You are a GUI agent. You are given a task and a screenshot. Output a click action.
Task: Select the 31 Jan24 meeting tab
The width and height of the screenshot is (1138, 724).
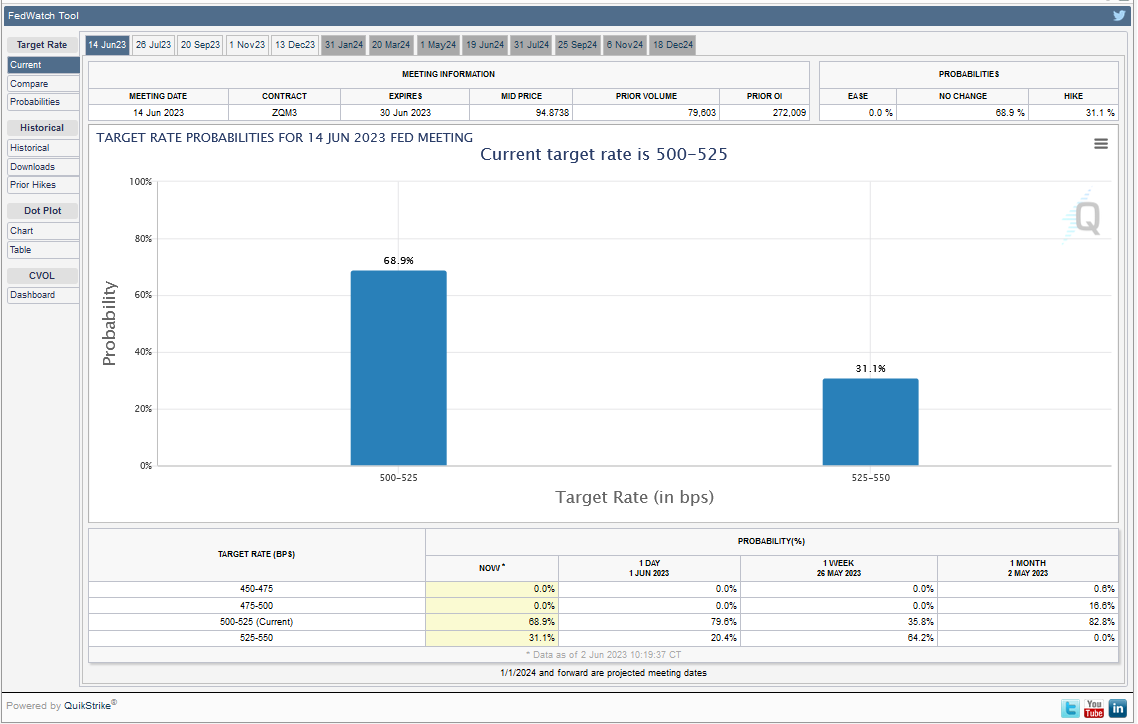344,45
